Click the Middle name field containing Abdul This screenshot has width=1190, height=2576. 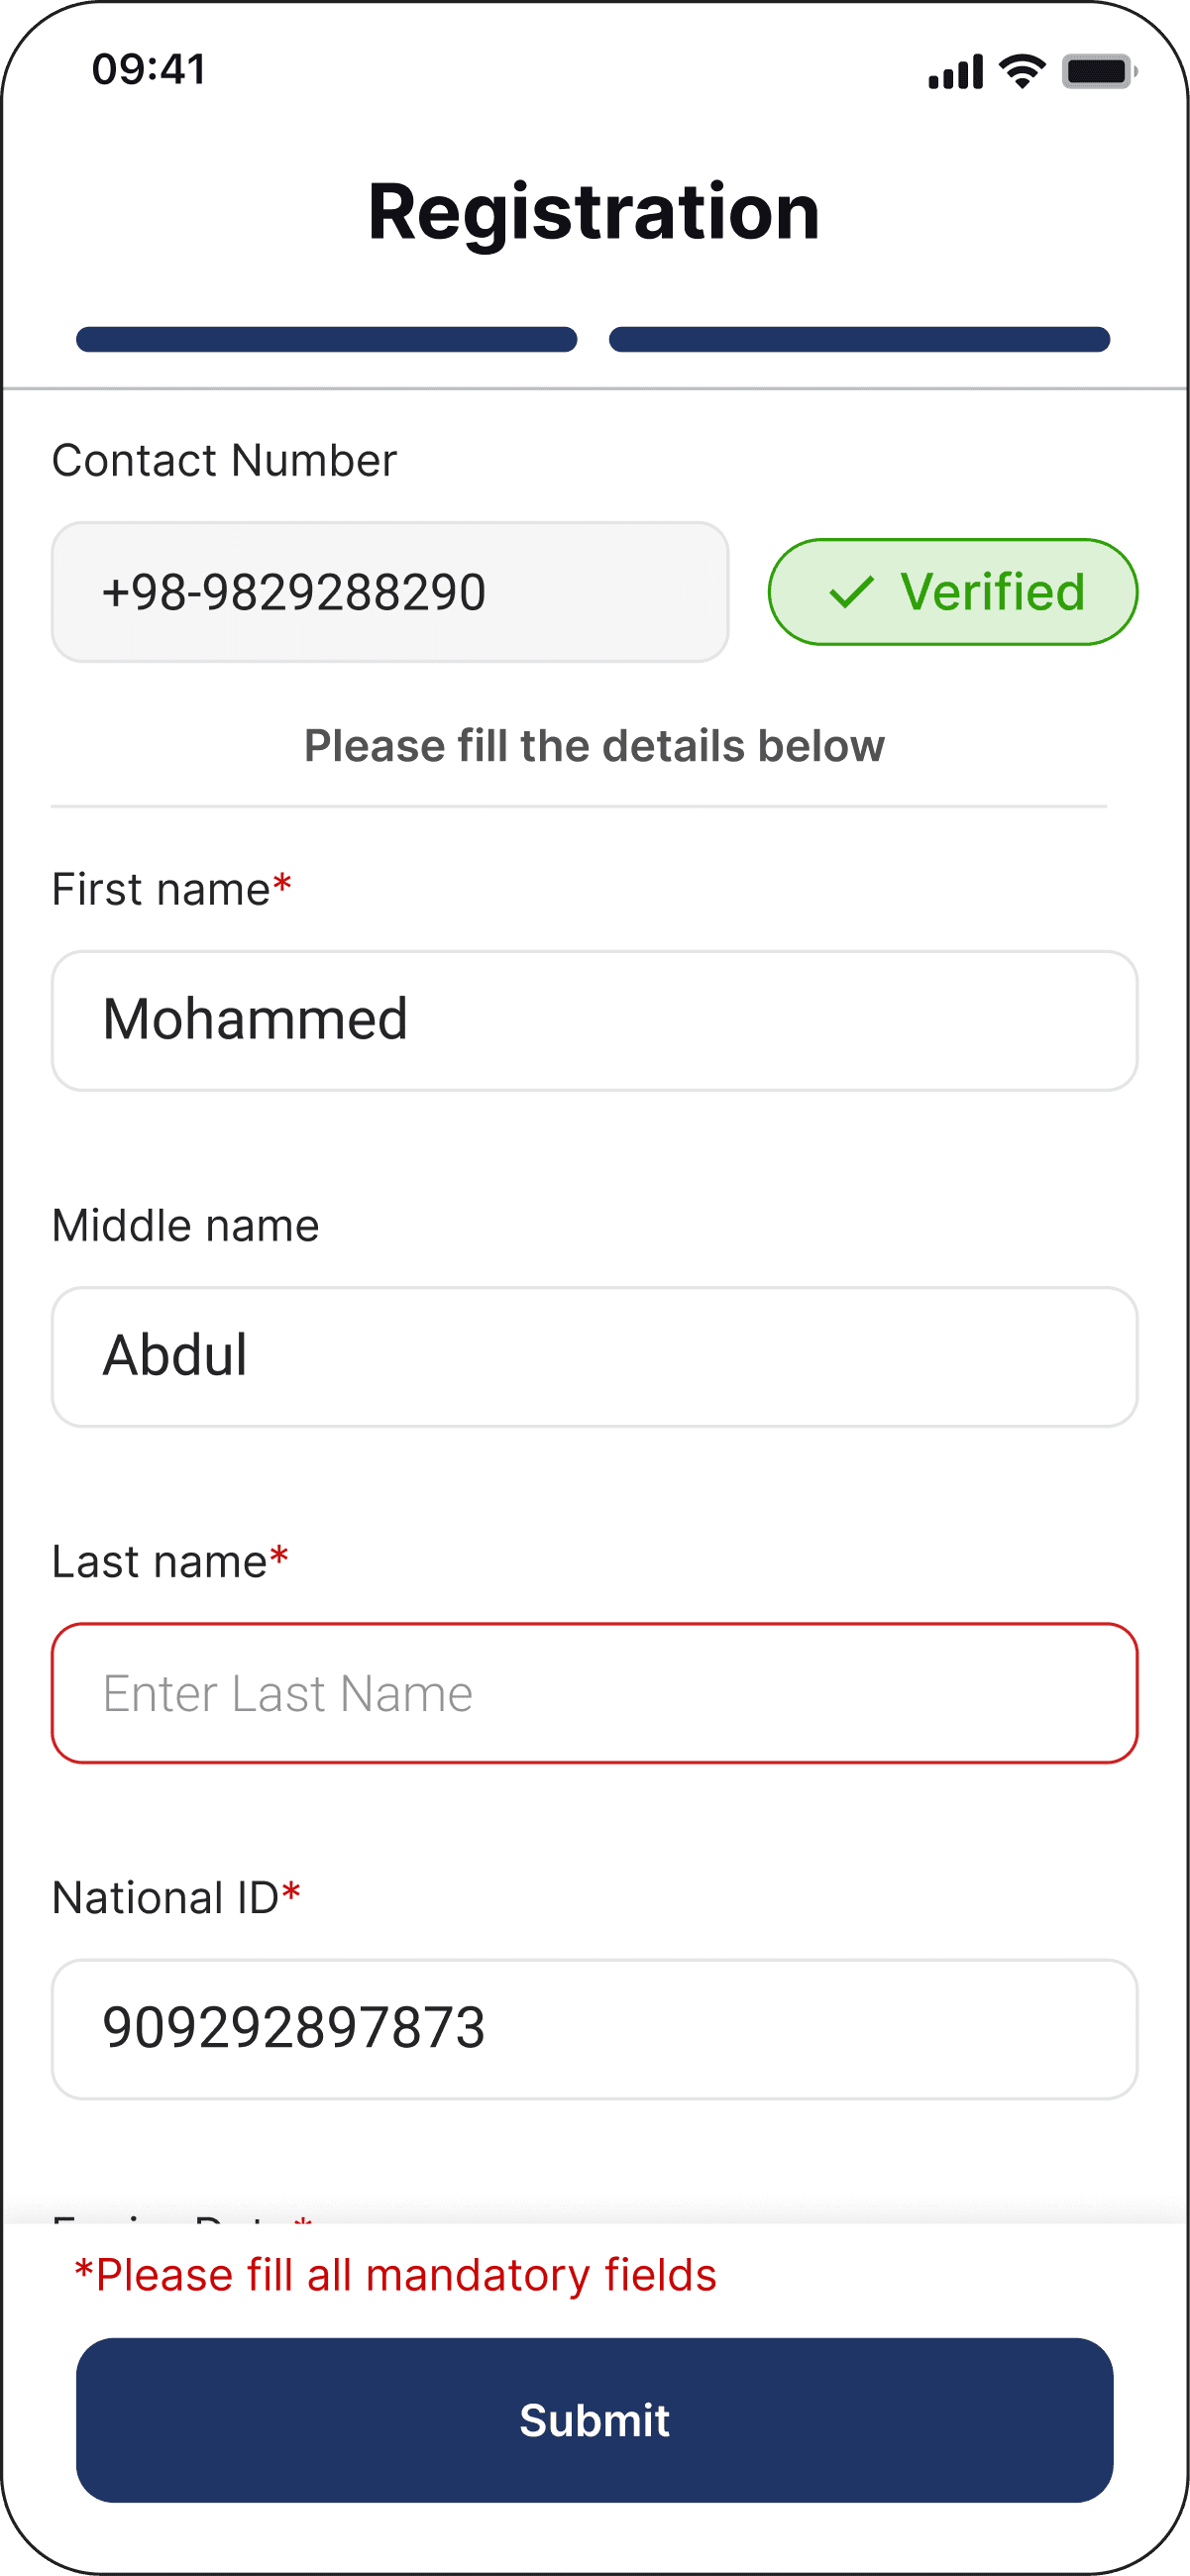pyautogui.click(x=595, y=1357)
